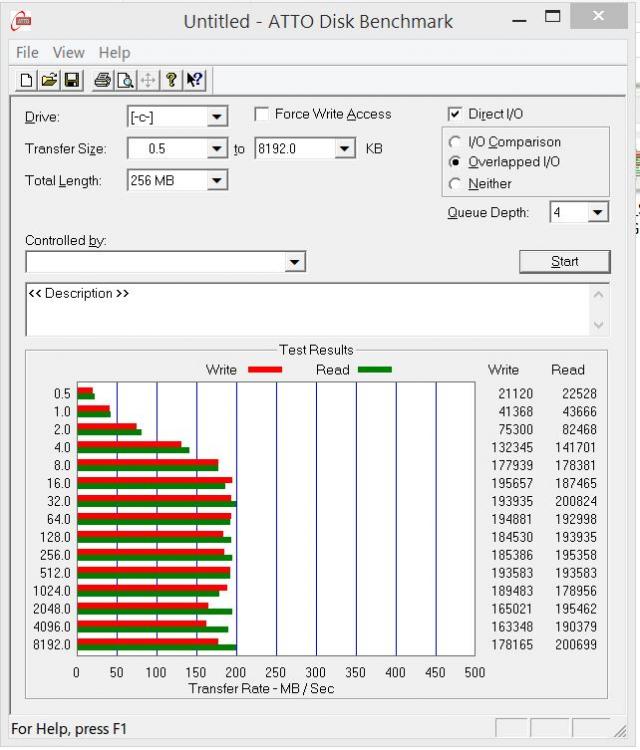This screenshot has width=640, height=750.
Task: Close the ATTO Disk Benchmark window
Action: pyautogui.click(x=598, y=16)
